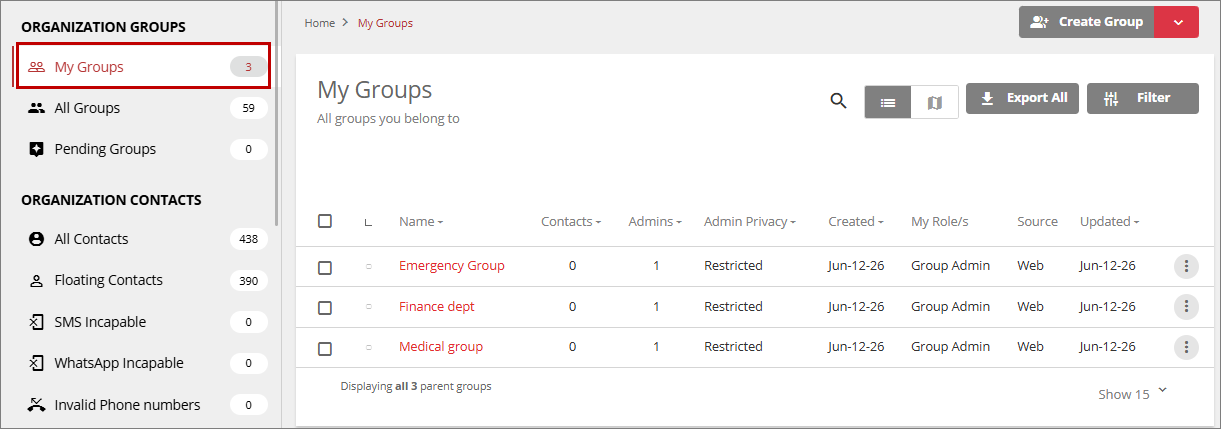Screen dimensions: 1221x429
Task: Click Floating Contacts count badge 390
Action: click(x=249, y=280)
